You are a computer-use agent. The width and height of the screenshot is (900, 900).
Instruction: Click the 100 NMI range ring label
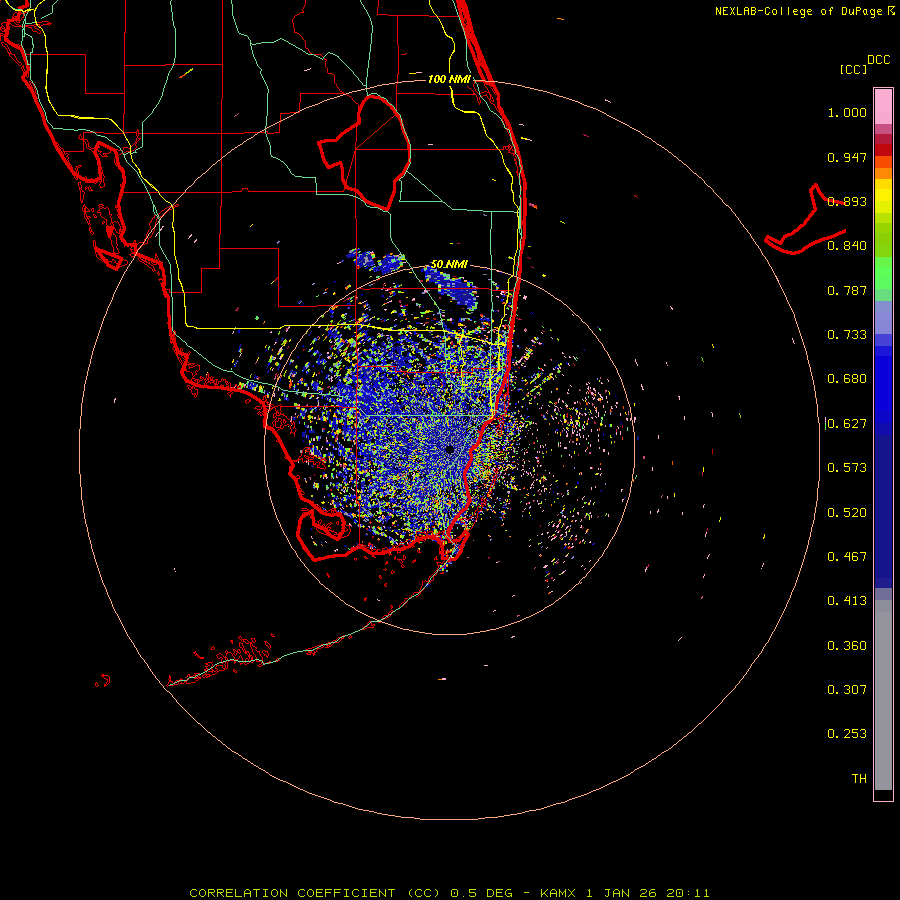point(449,79)
